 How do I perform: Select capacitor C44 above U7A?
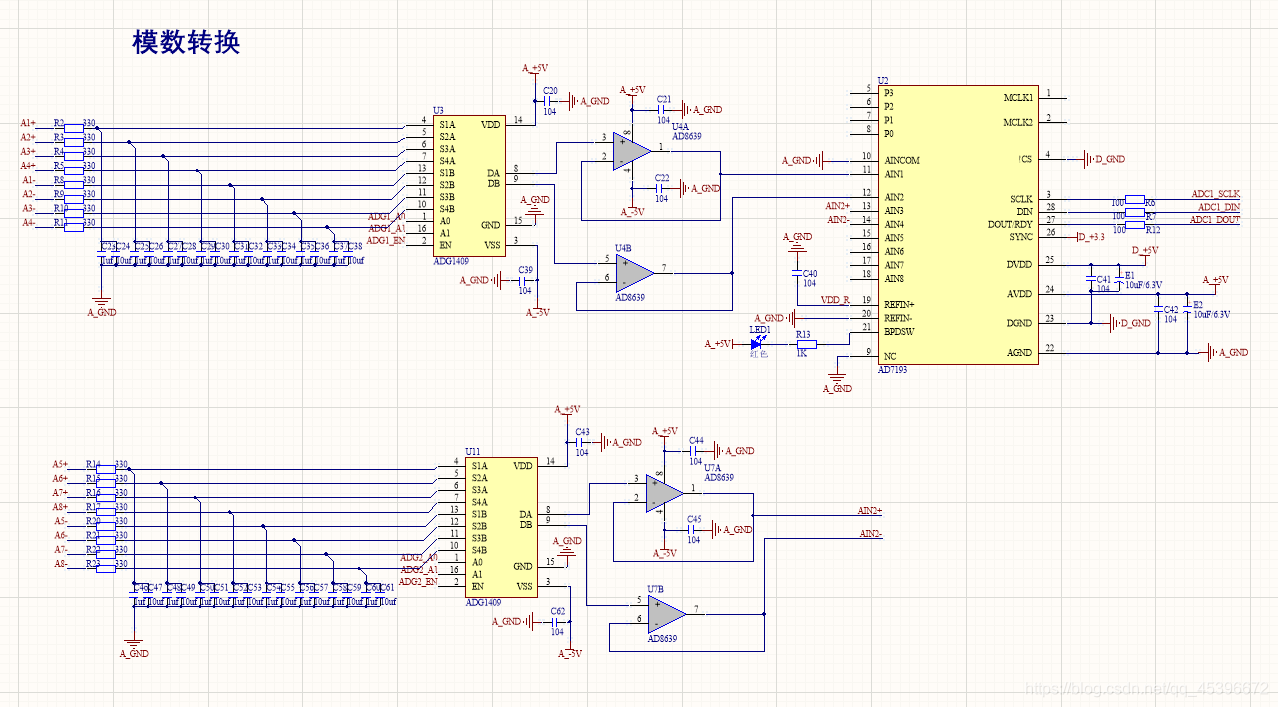point(695,451)
